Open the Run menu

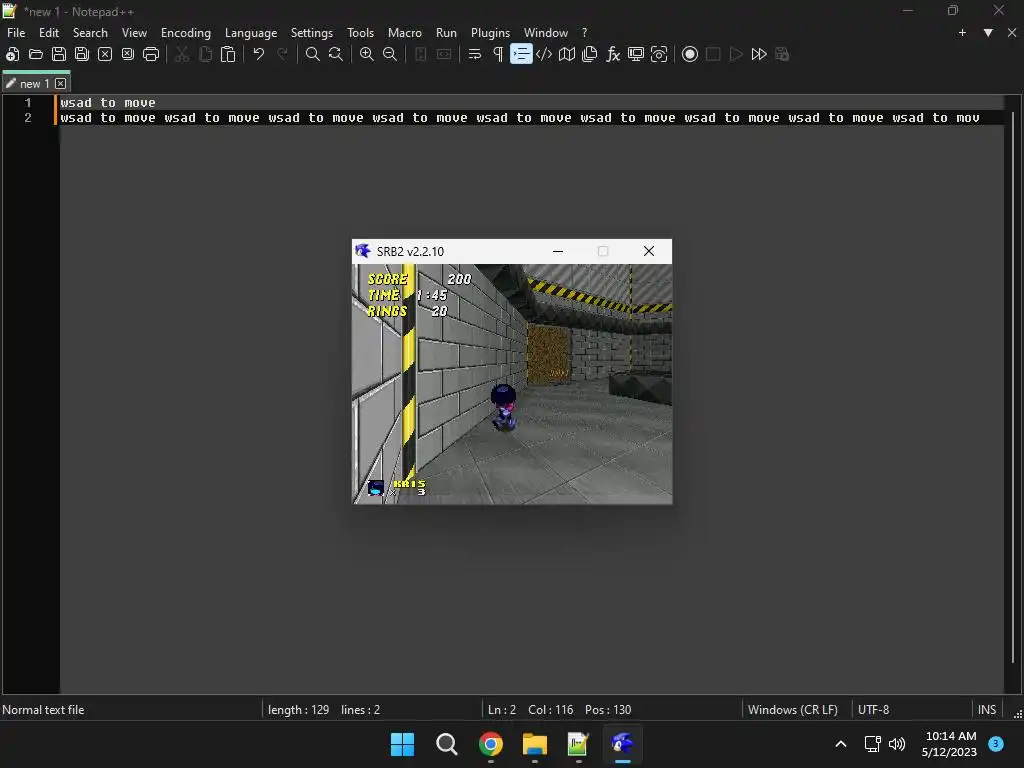pos(447,33)
